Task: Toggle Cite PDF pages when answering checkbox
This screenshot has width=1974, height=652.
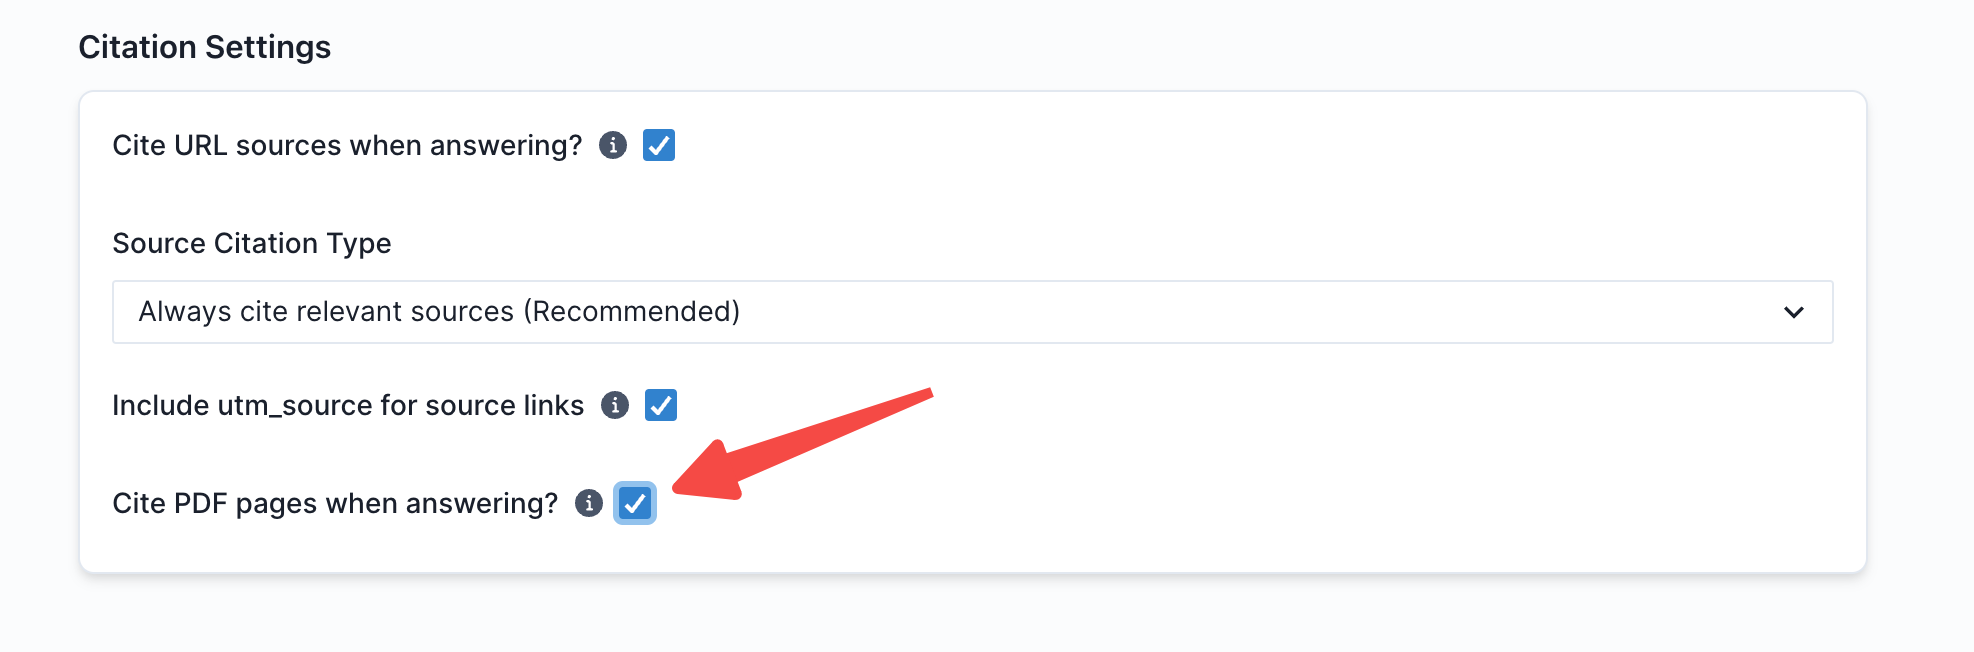Action: 635,503
